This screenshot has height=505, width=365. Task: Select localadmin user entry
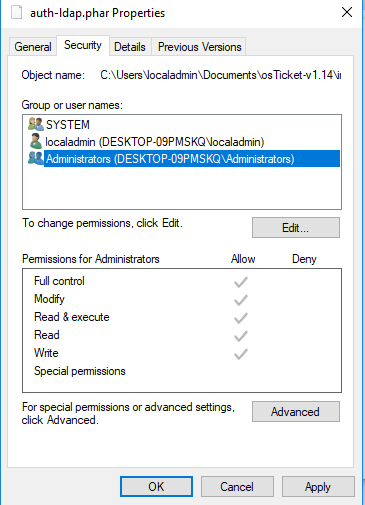point(155,142)
